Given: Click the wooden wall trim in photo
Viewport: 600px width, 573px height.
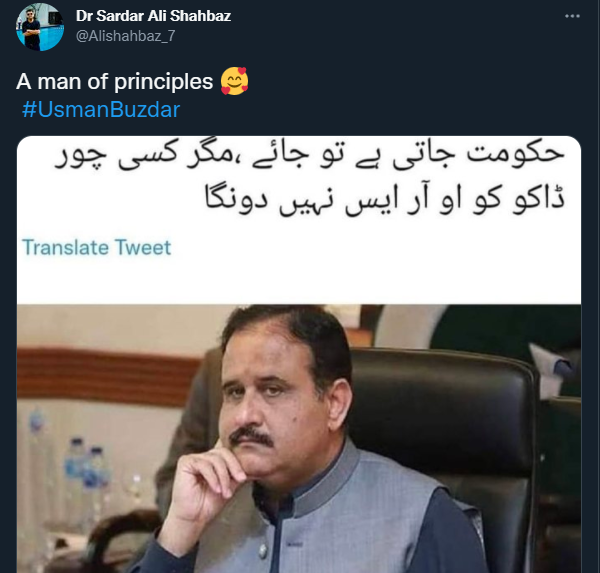Looking at the screenshot, I should pos(105,377).
